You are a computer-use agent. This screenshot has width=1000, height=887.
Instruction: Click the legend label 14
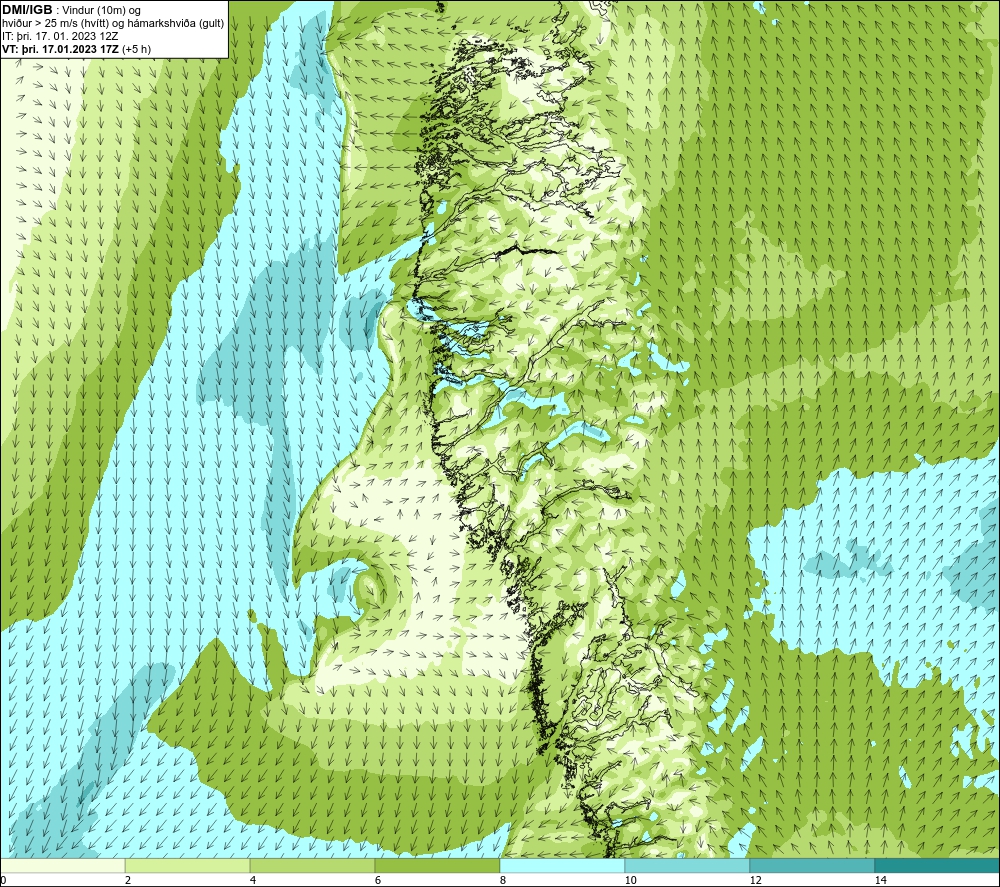[x=881, y=880]
